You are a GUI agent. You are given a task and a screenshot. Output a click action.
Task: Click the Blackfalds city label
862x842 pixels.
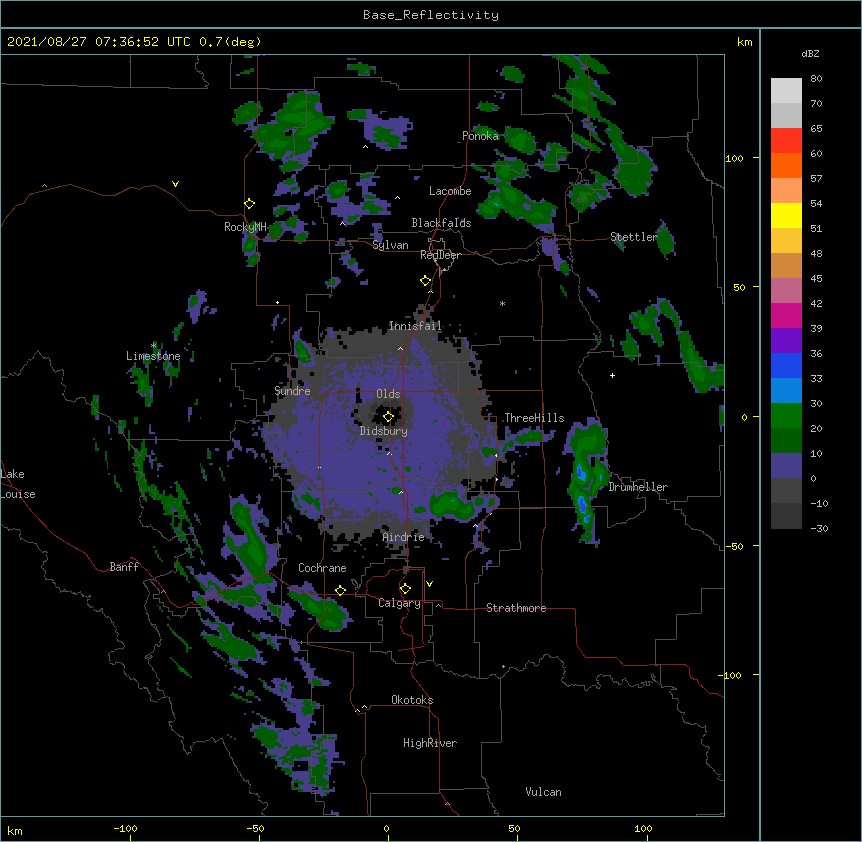[x=441, y=223]
